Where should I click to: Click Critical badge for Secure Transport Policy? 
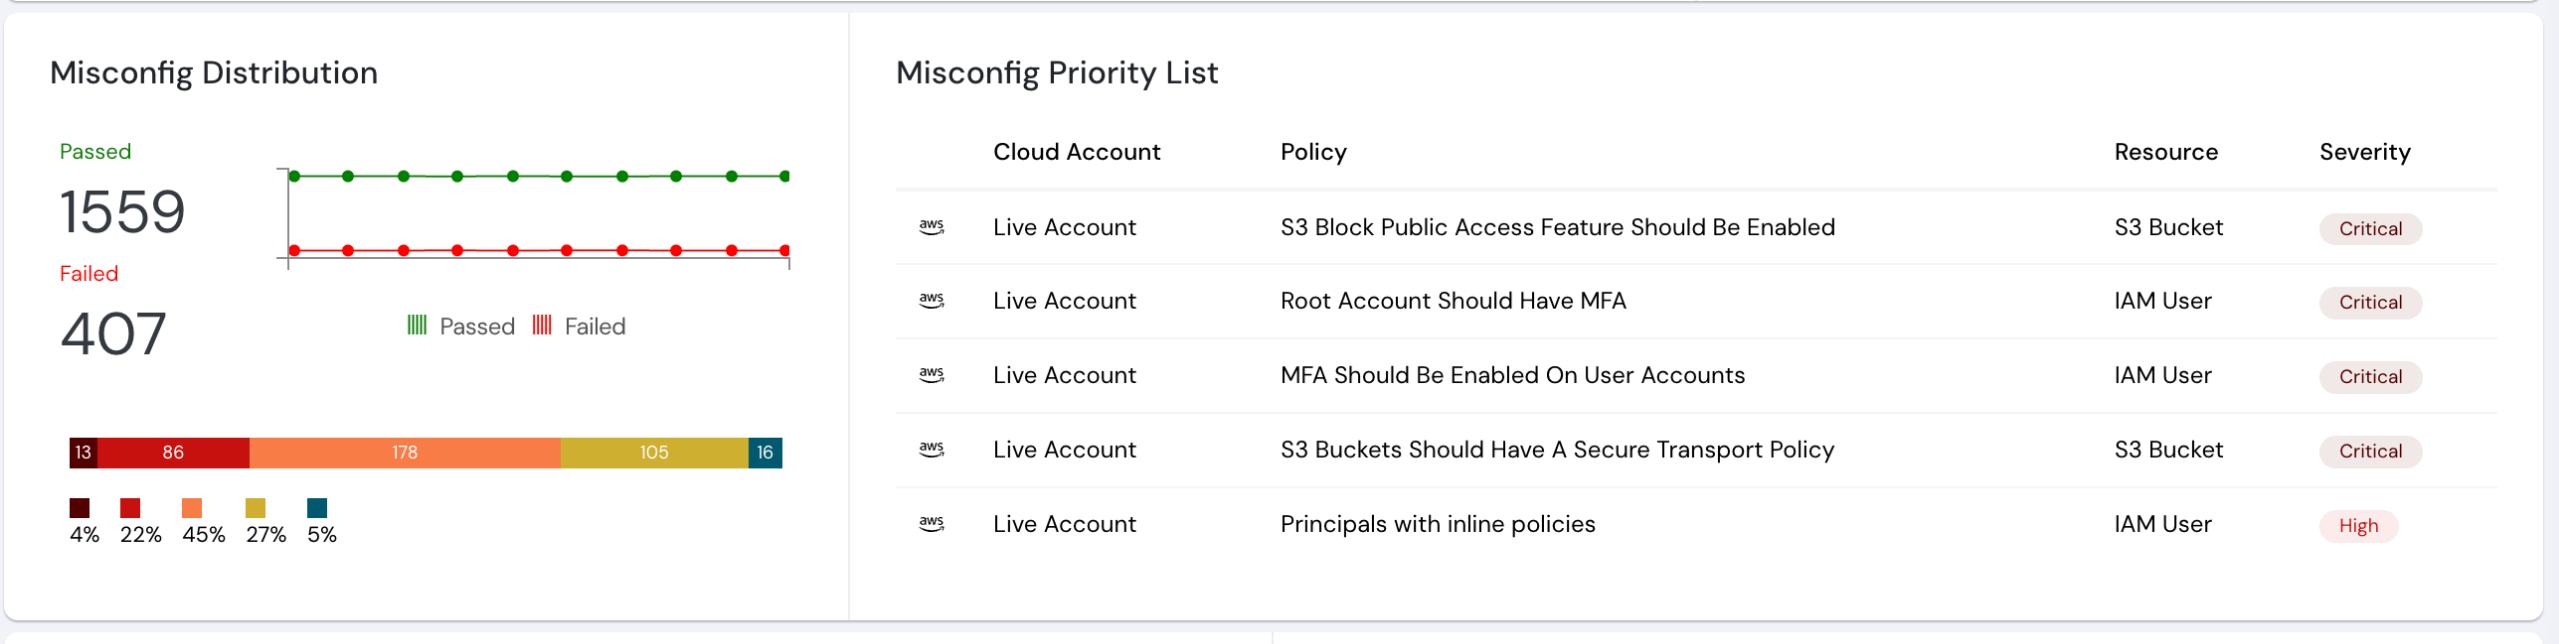tap(2370, 452)
